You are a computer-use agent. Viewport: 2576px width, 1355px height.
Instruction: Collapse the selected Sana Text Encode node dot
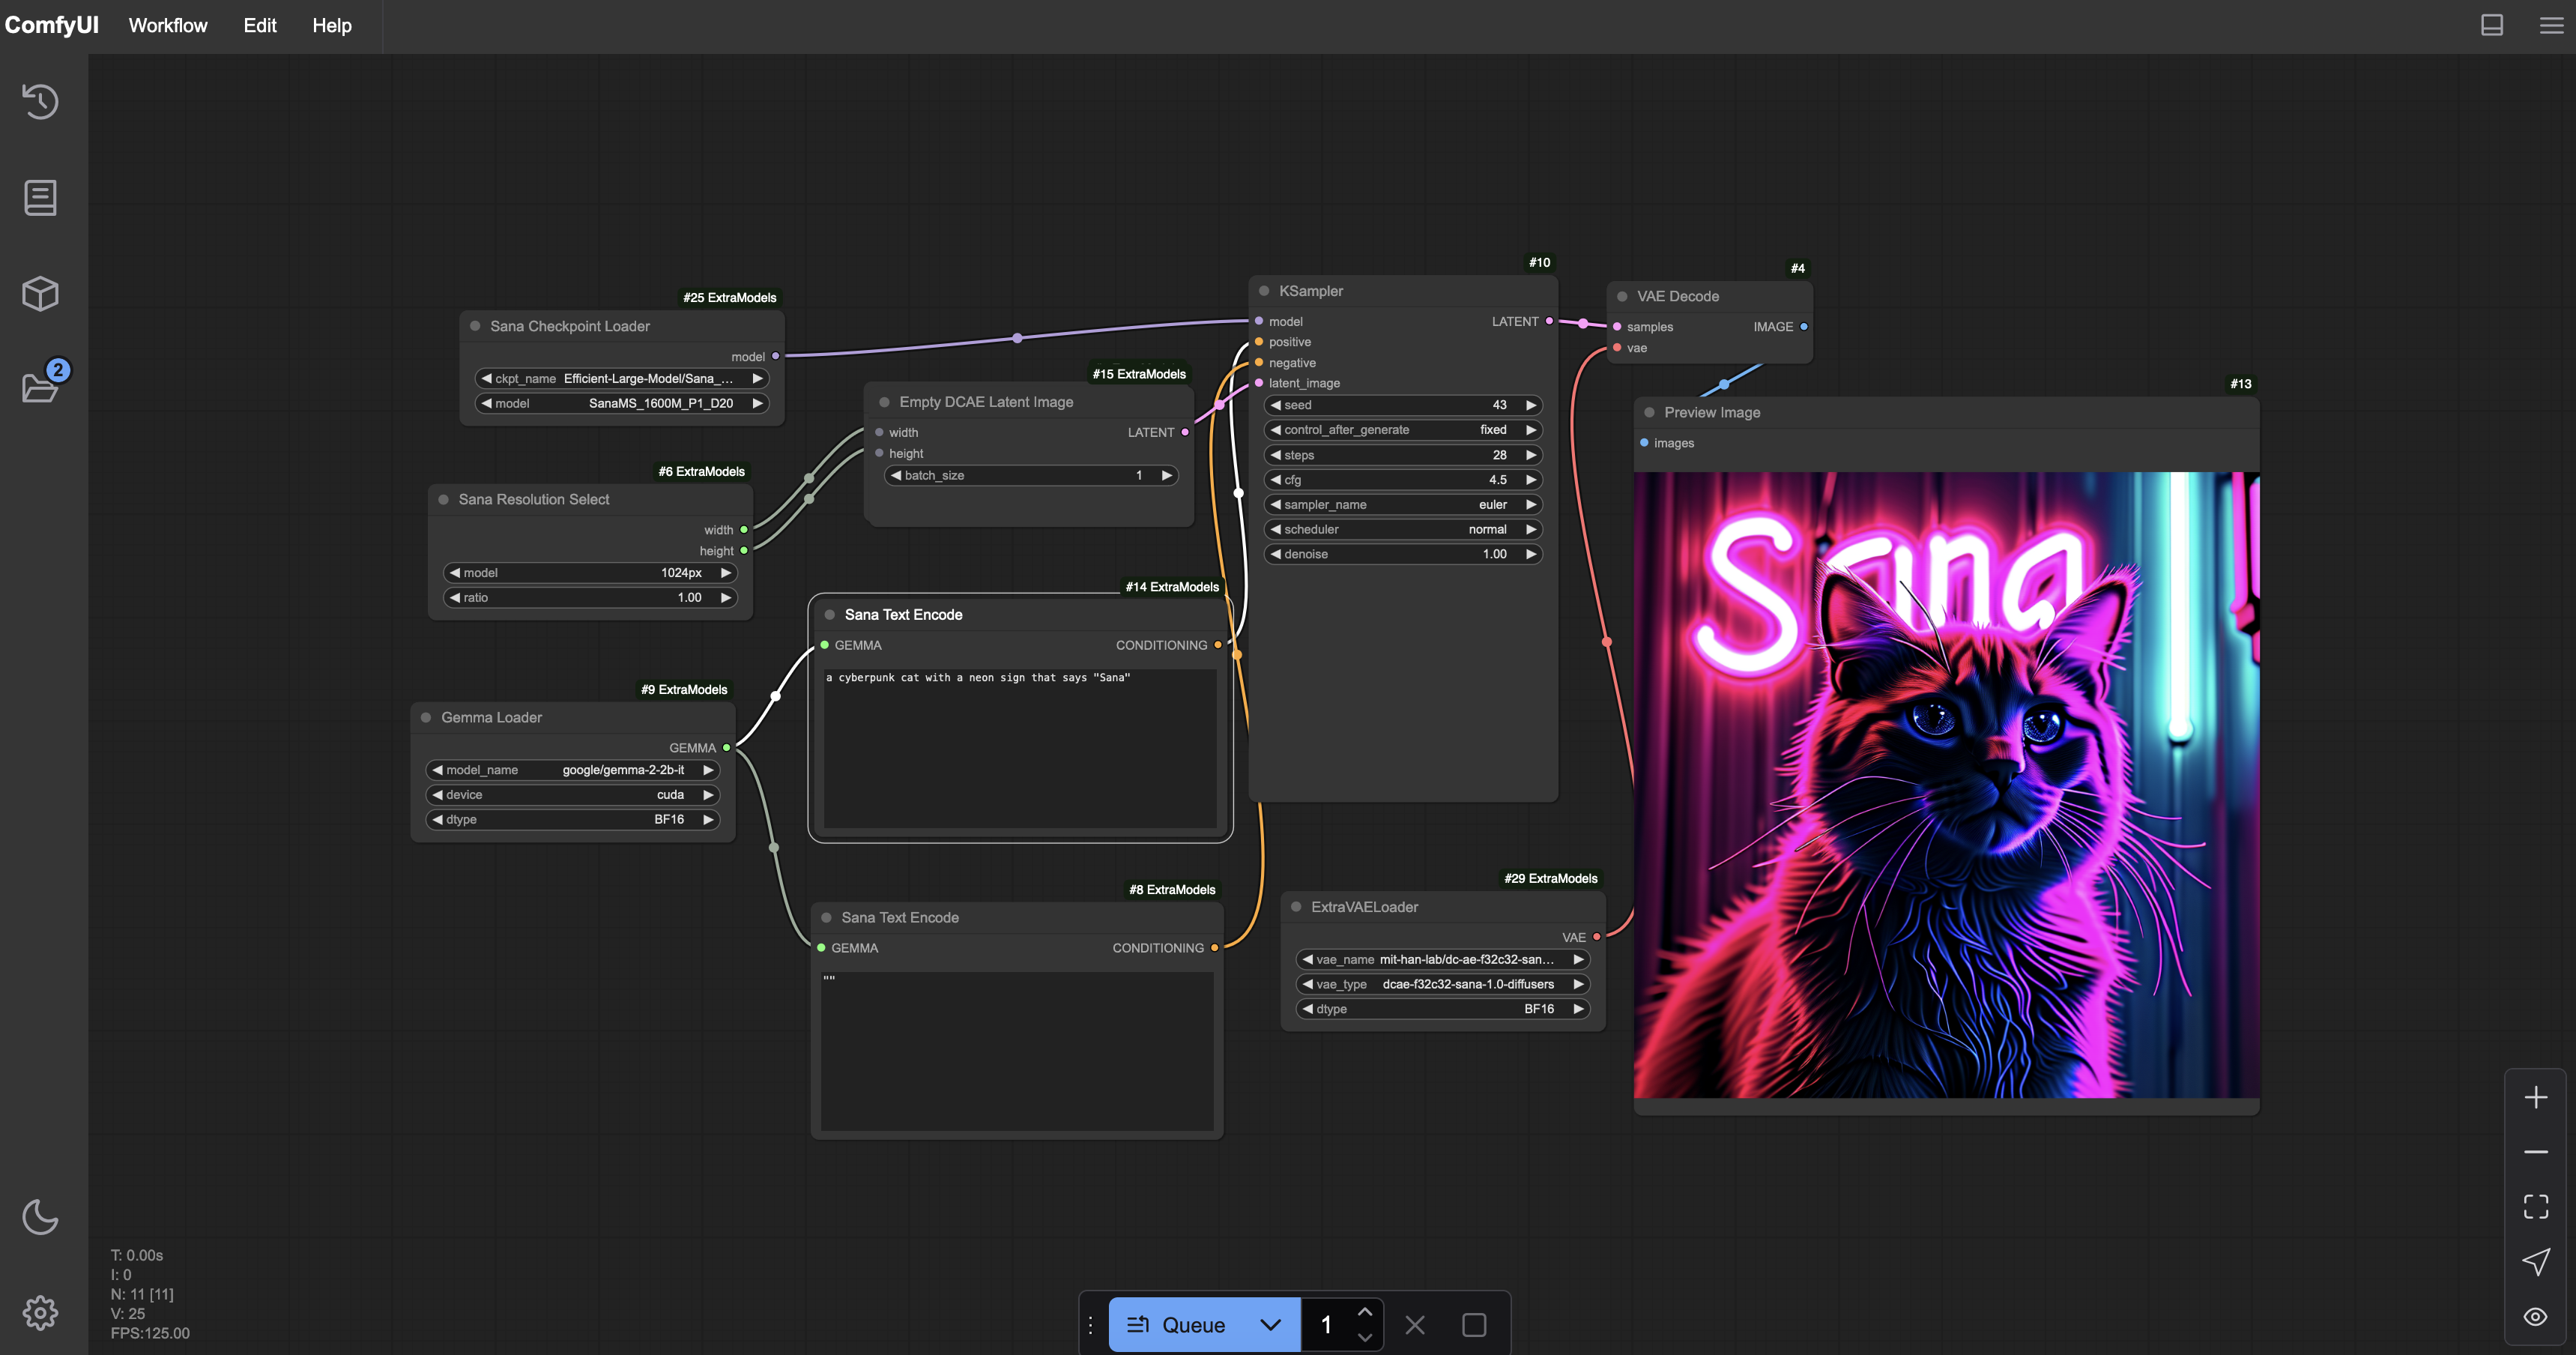(830, 615)
